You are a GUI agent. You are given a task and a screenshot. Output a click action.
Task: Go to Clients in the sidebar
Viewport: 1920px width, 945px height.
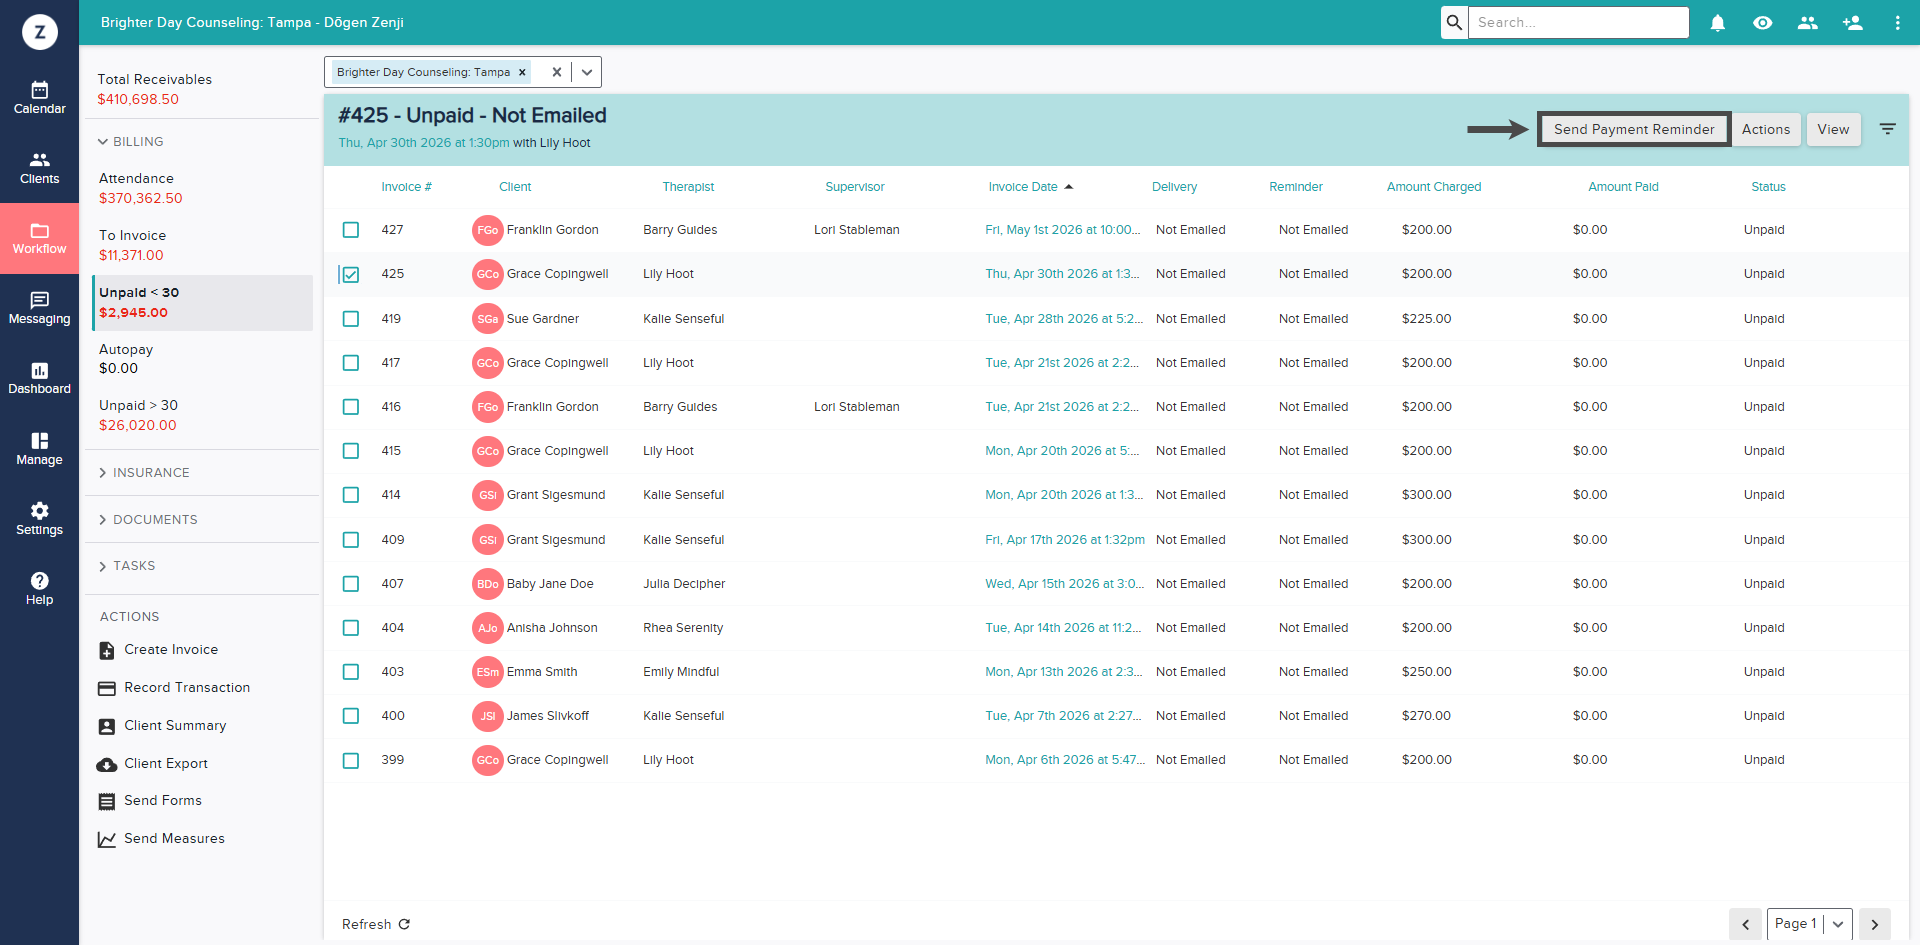click(39, 168)
